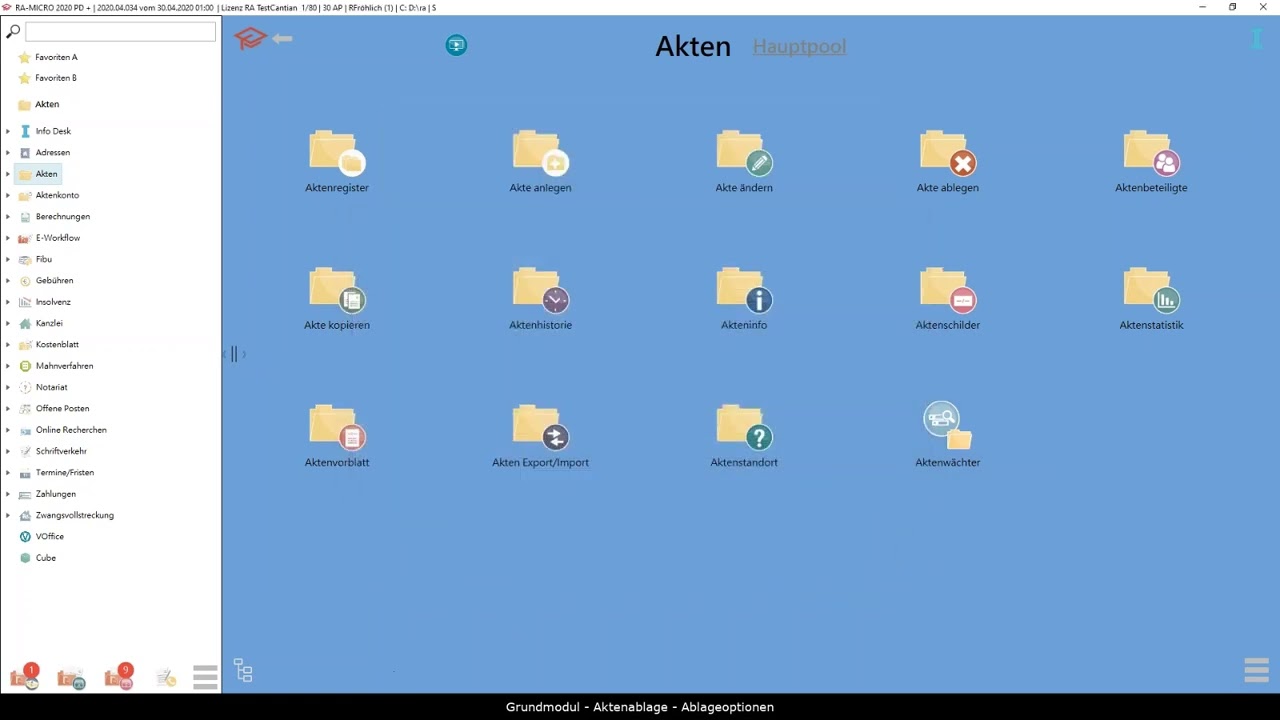Screen dimensions: 1280x720
Task: Open the Akteninfo module
Action: (744, 298)
